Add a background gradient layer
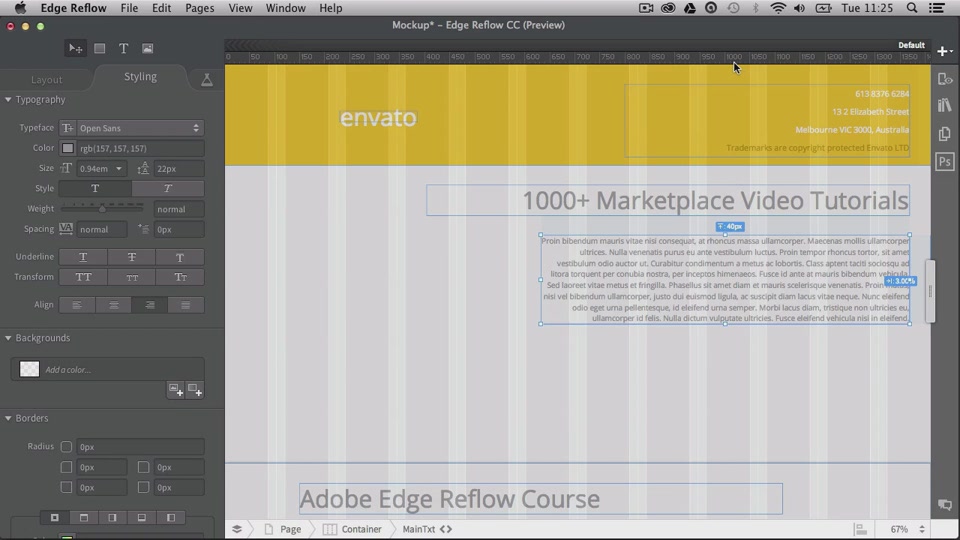Screen dimensions: 960x540 (x=195, y=390)
